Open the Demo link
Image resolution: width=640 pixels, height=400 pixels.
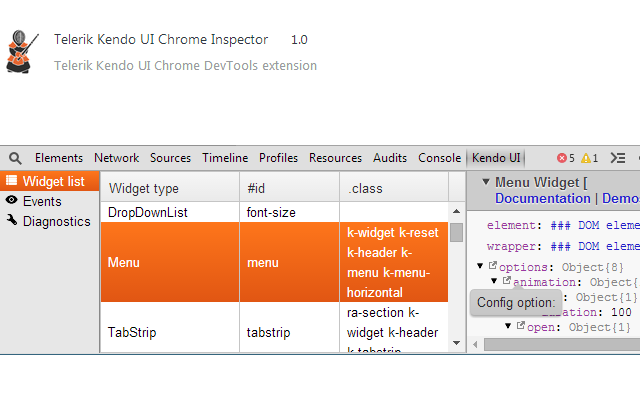[621, 198]
